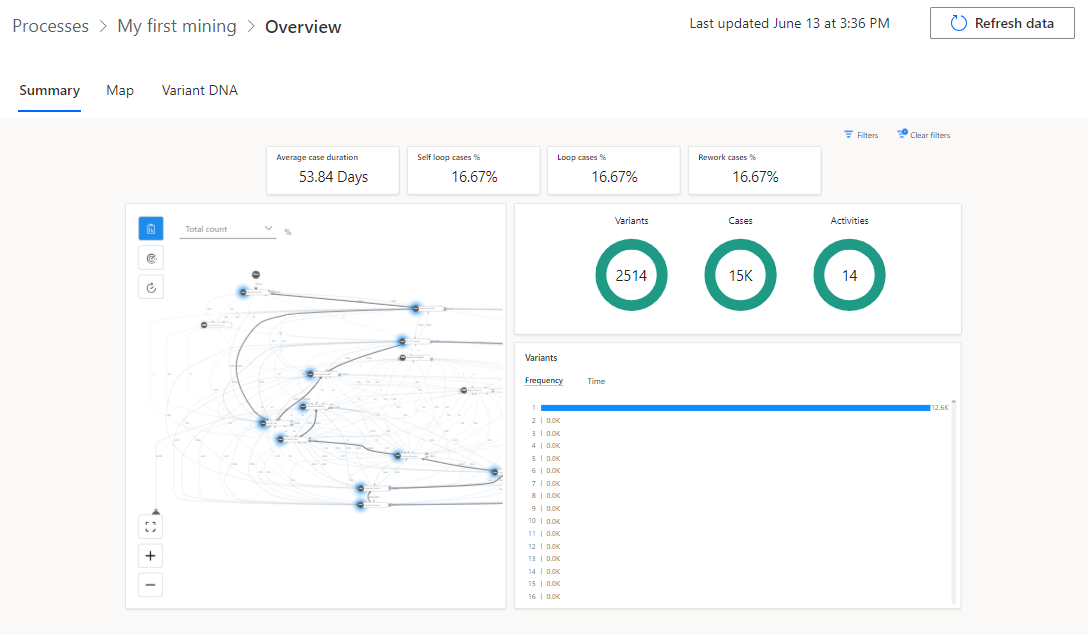Select the start node at top of process map
Image resolution: width=1088 pixels, height=635 pixels.
[x=256, y=275]
